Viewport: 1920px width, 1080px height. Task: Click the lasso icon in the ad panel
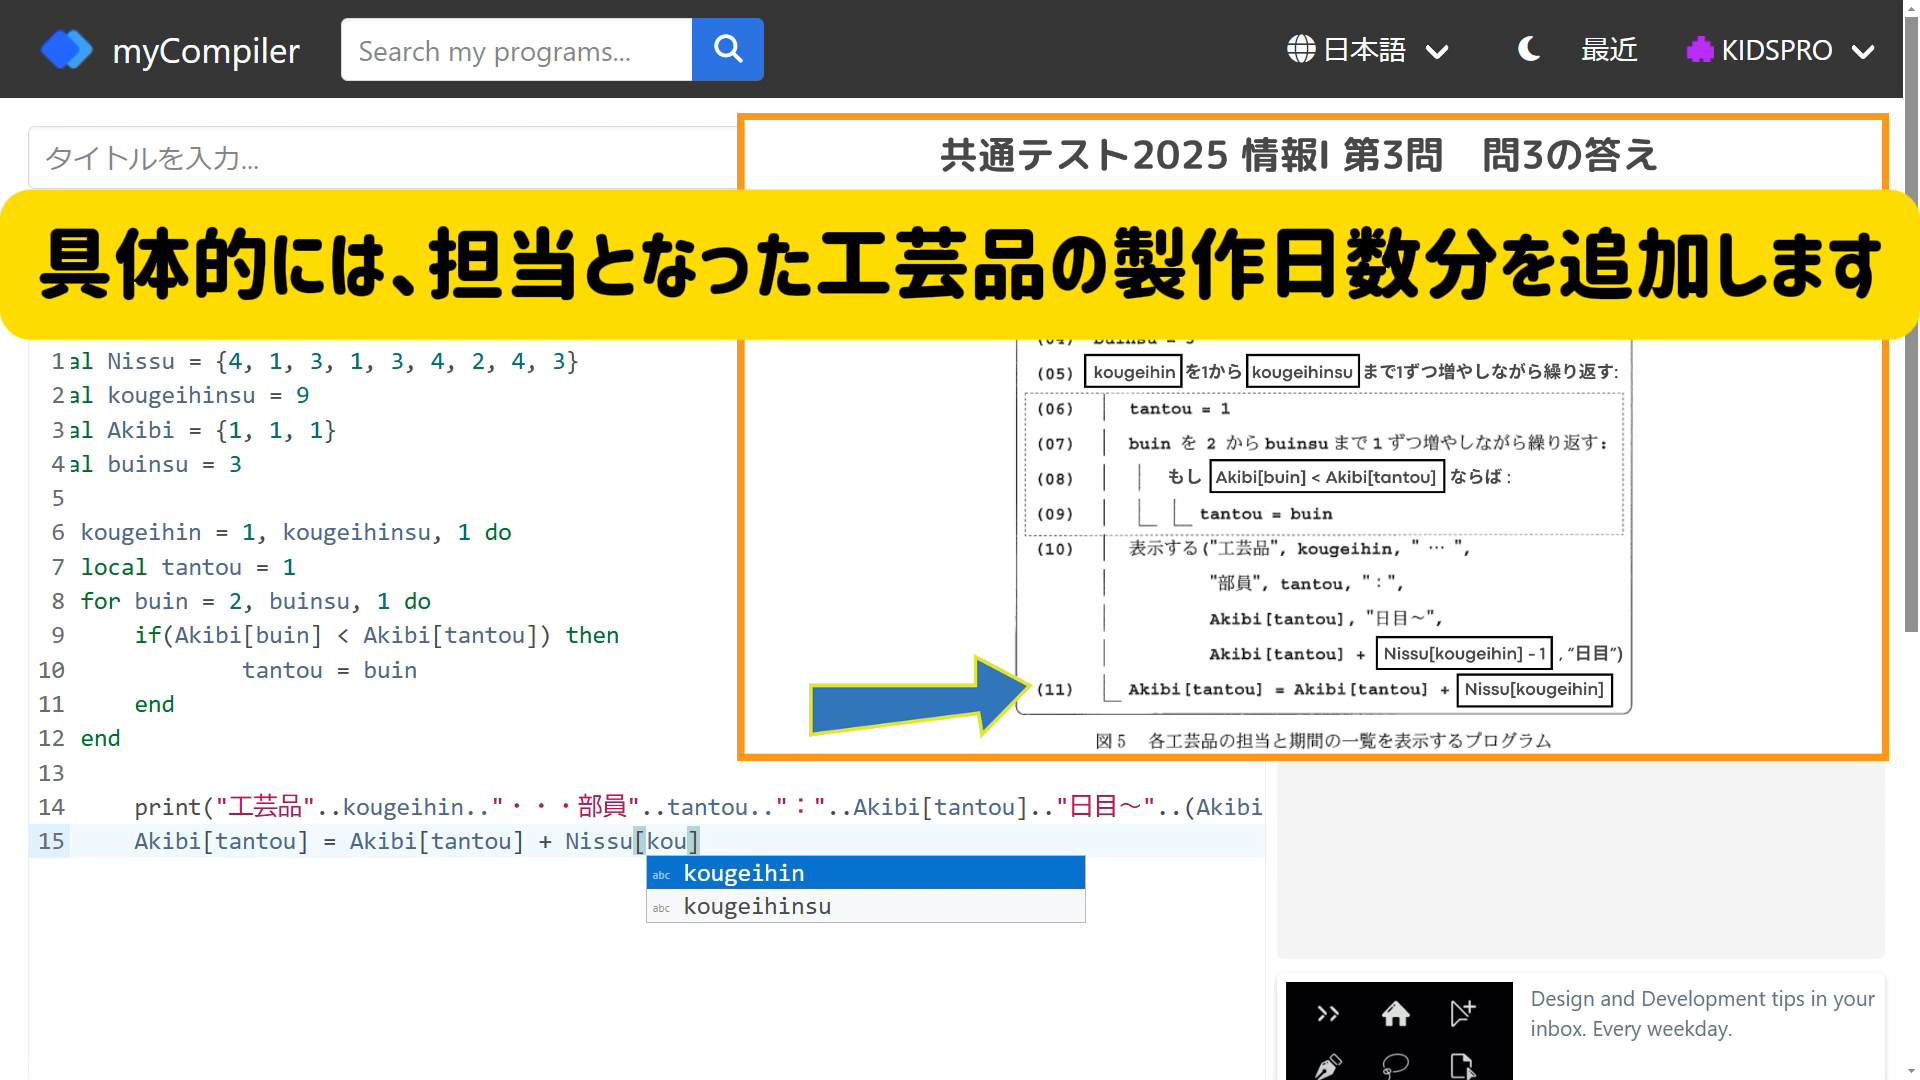1397,1066
